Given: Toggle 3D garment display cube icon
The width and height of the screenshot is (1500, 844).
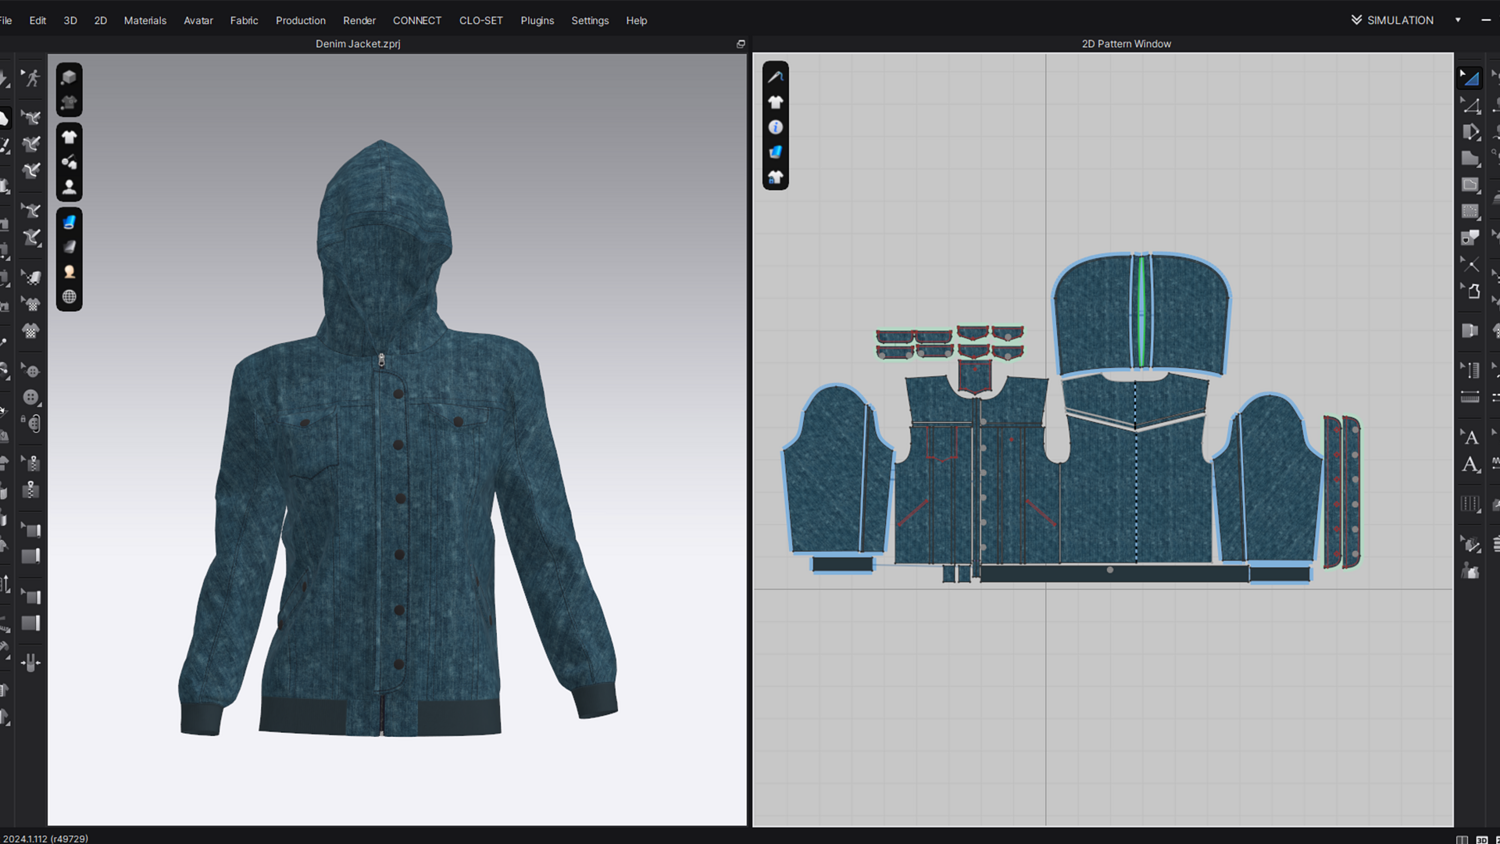Looking at the screenshot, I should 69,77.
